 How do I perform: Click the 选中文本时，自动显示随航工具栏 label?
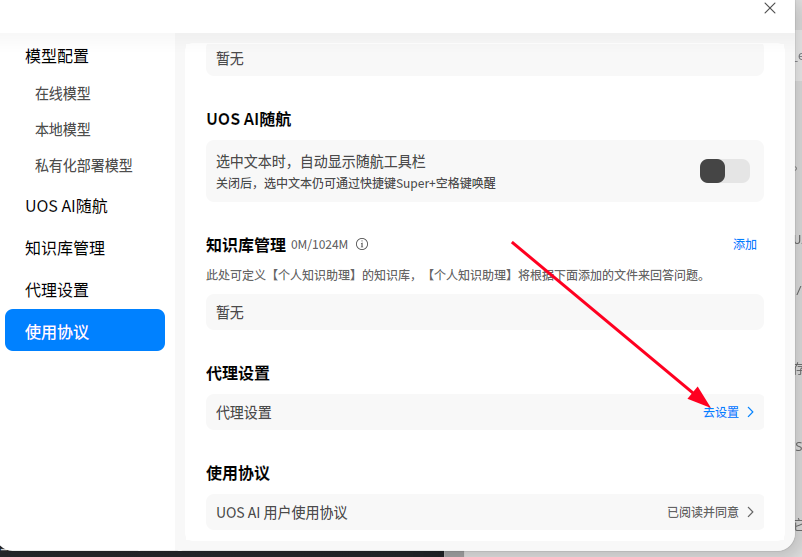tap(321, 162)
